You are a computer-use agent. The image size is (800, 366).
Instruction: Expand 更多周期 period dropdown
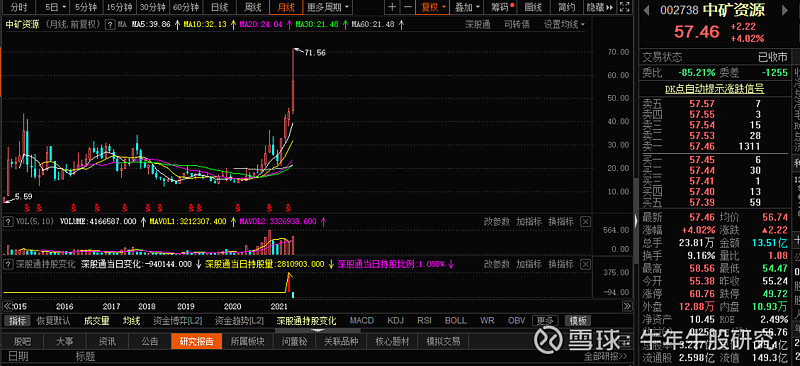[x=329, y=7]
